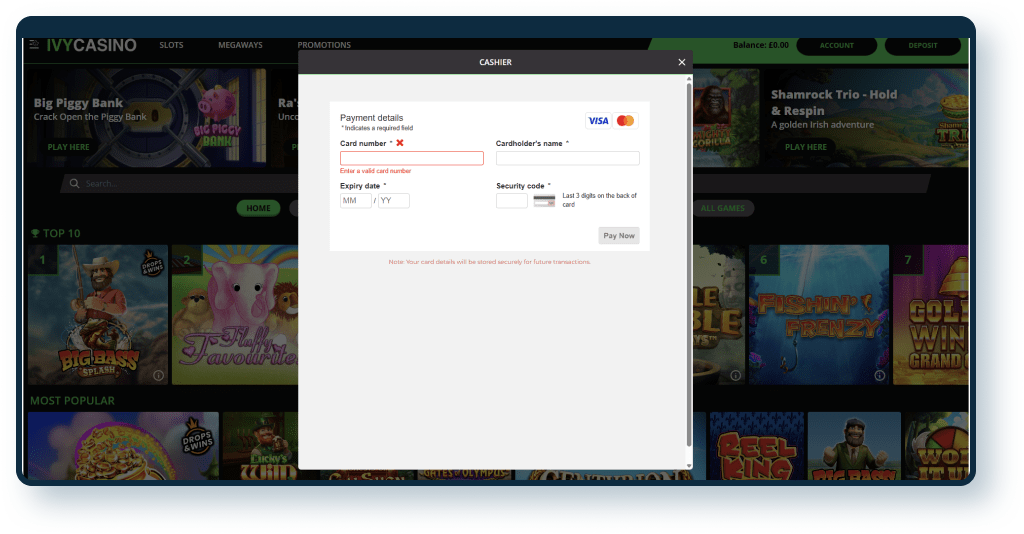Open the Slots menu item
1024x534 pixels.
coord(171,45)
